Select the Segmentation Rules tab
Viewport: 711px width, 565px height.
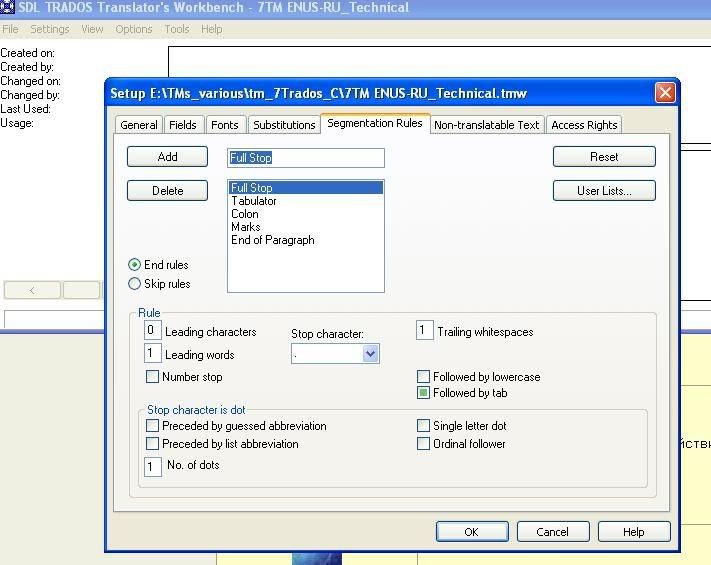tap(375, 123)
